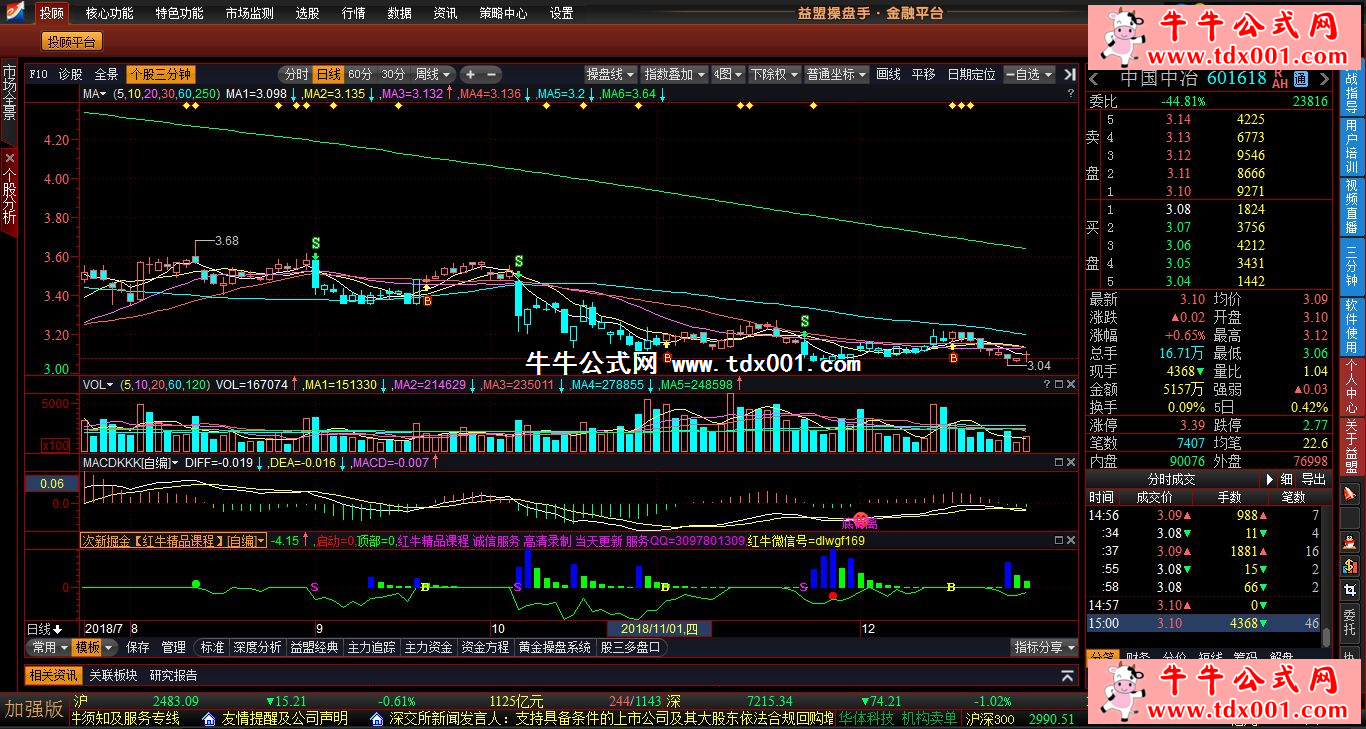
Task: Click the 管理 template button
Action: click(x=173, y=648)
